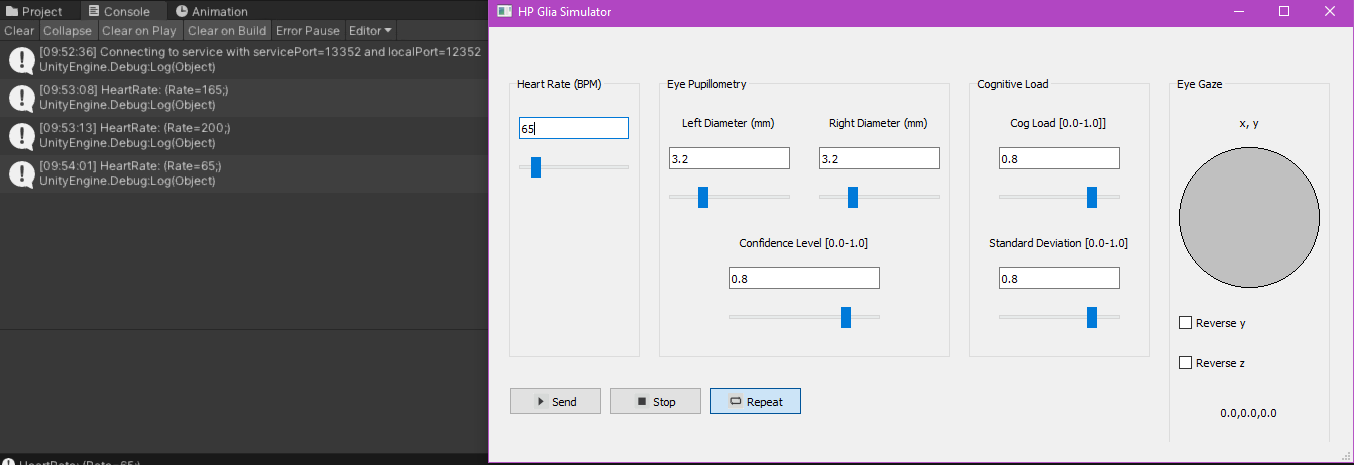
Task: Click the Left Diameter input field
Action: [x=729, y=158]
